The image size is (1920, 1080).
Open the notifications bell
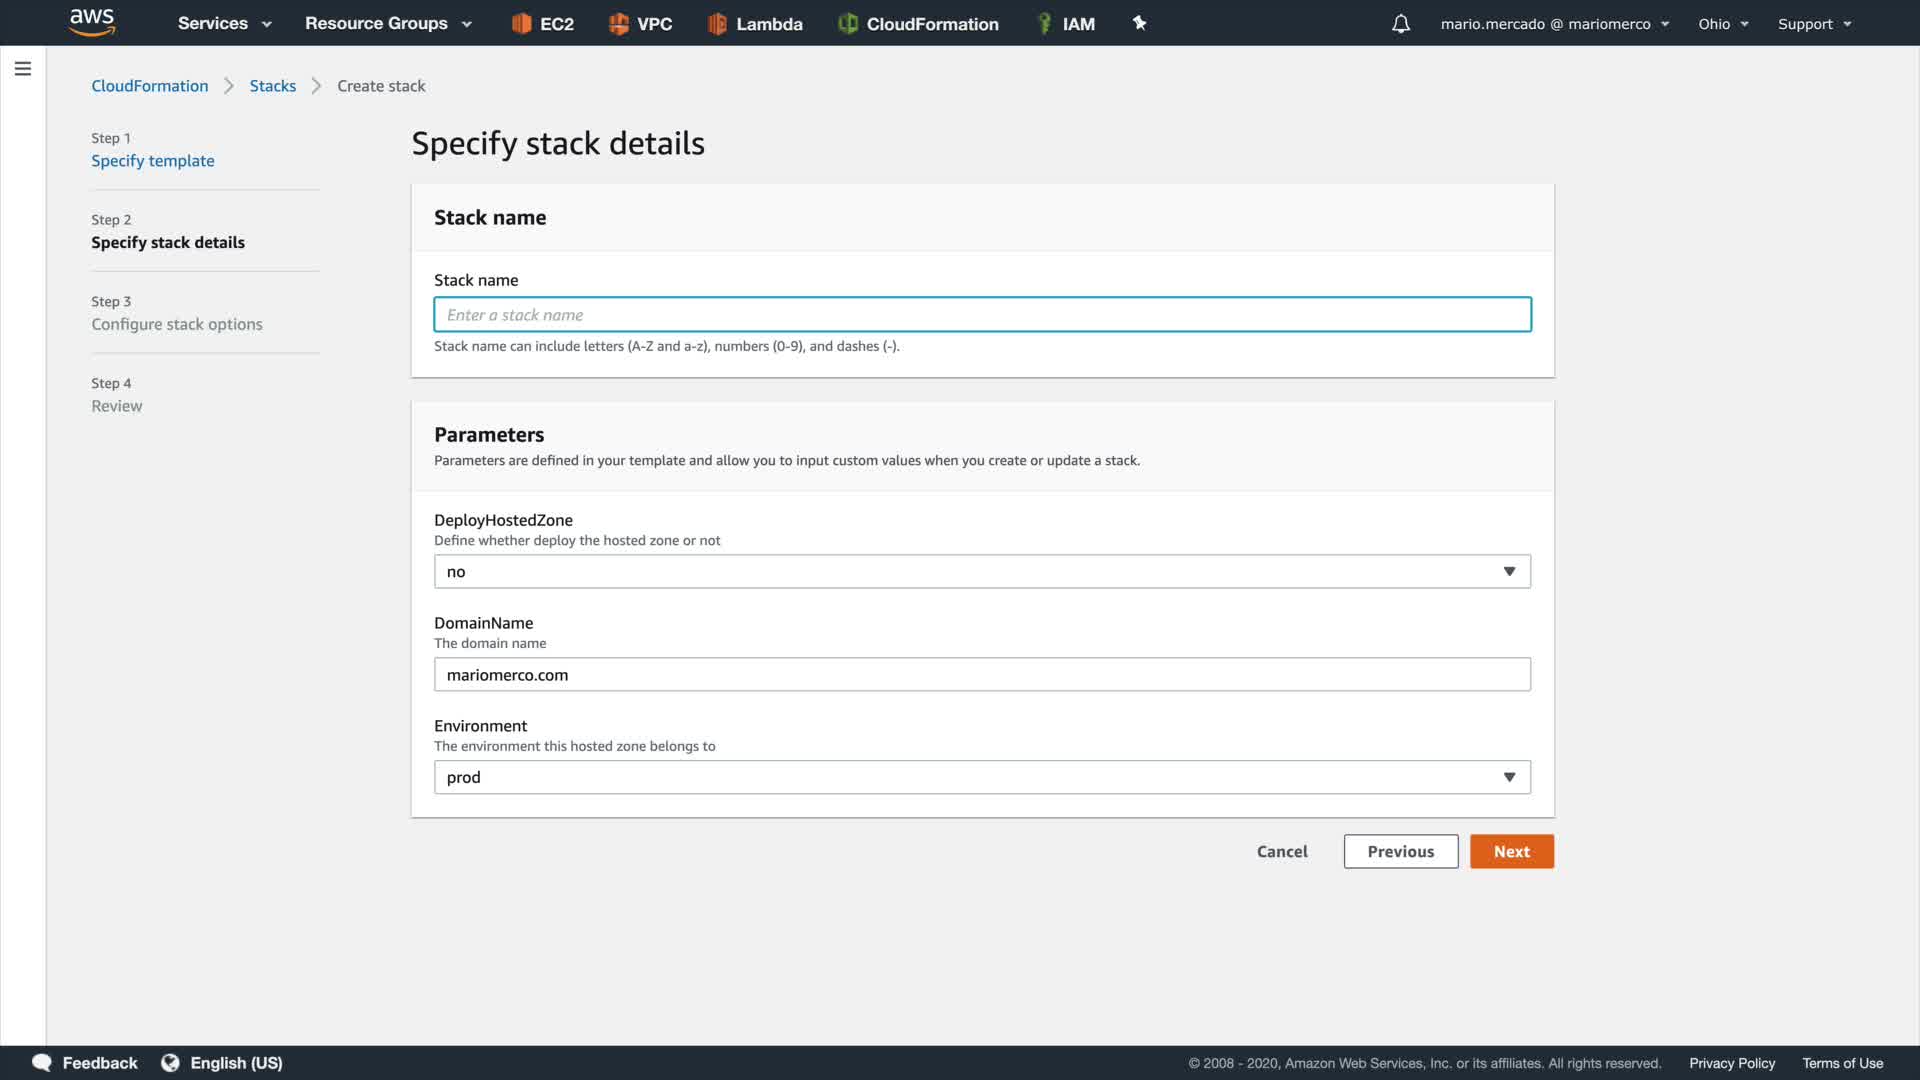click(1401, 23)
